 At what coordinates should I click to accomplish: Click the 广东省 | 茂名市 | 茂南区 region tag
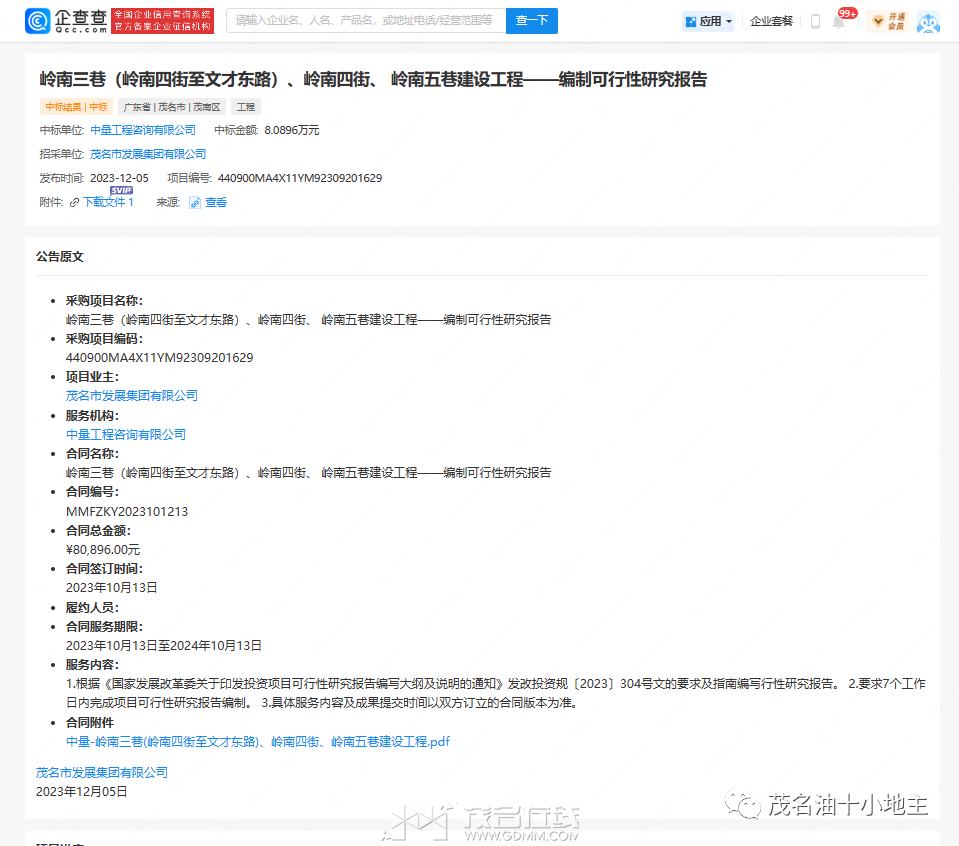pyautogui.click(x=172, y=107)
